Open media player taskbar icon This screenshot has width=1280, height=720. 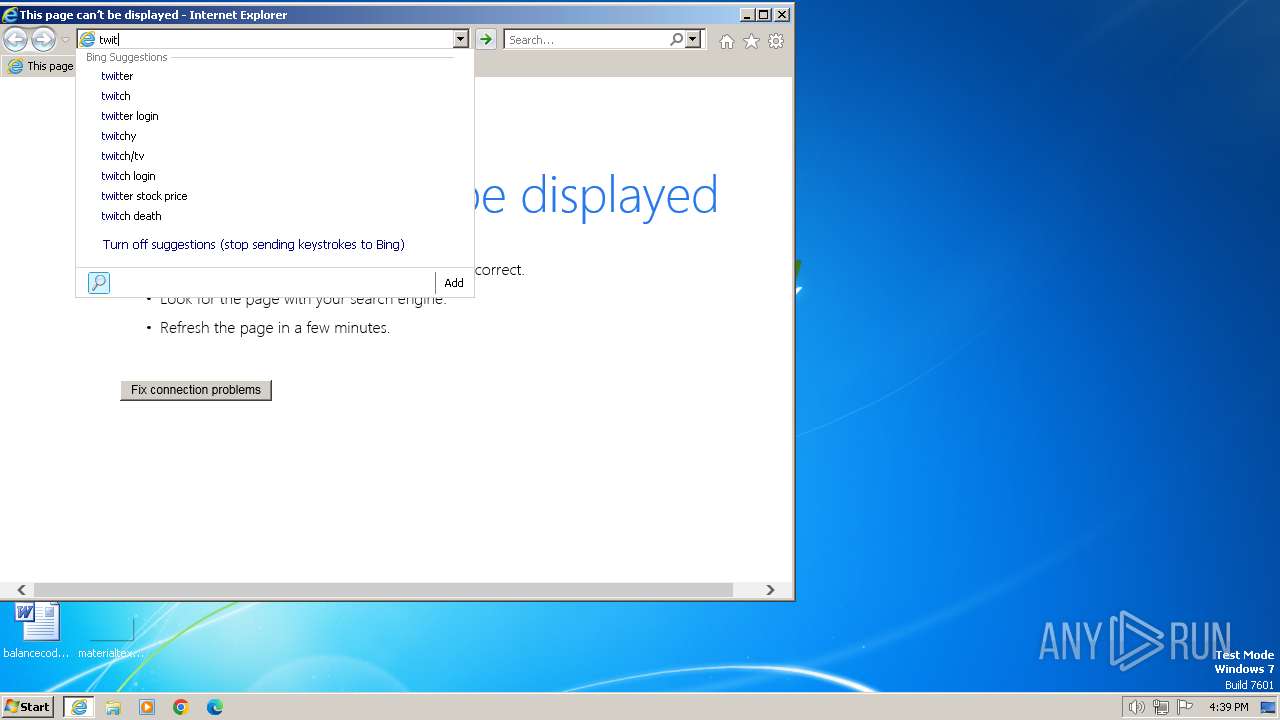click(147, 707)
